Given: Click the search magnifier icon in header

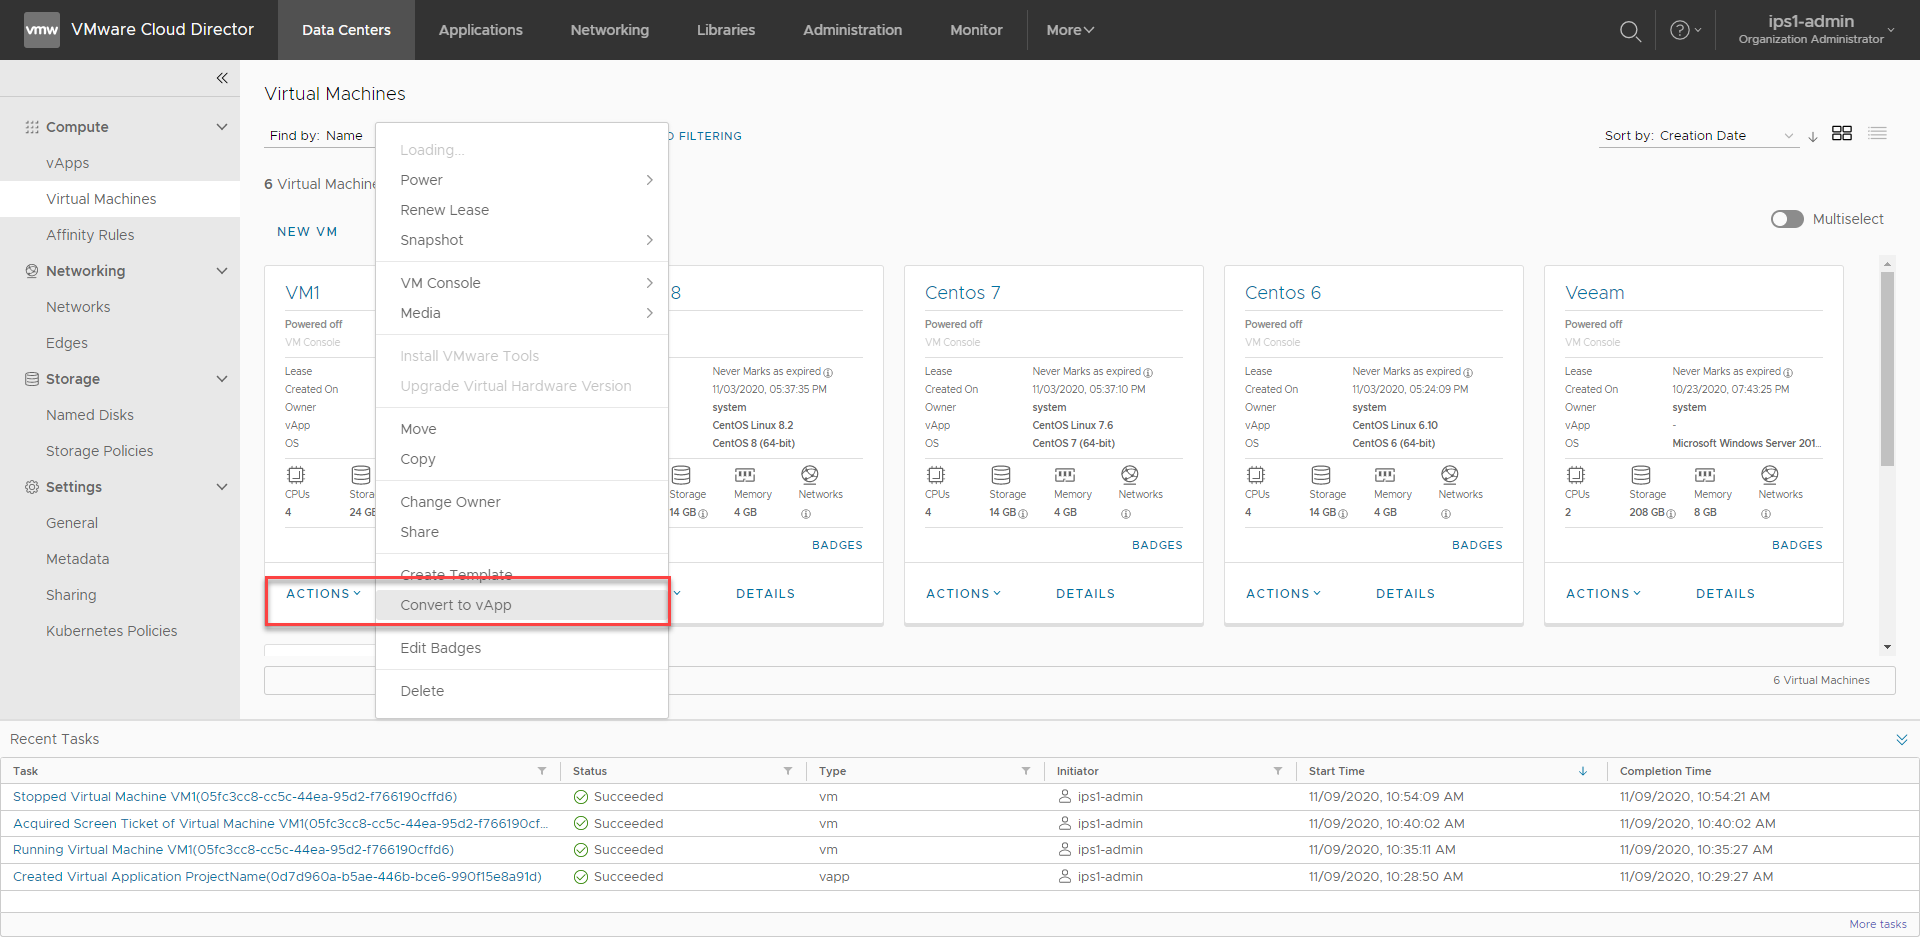Looking at the screenshot, I should (1630, 31).
